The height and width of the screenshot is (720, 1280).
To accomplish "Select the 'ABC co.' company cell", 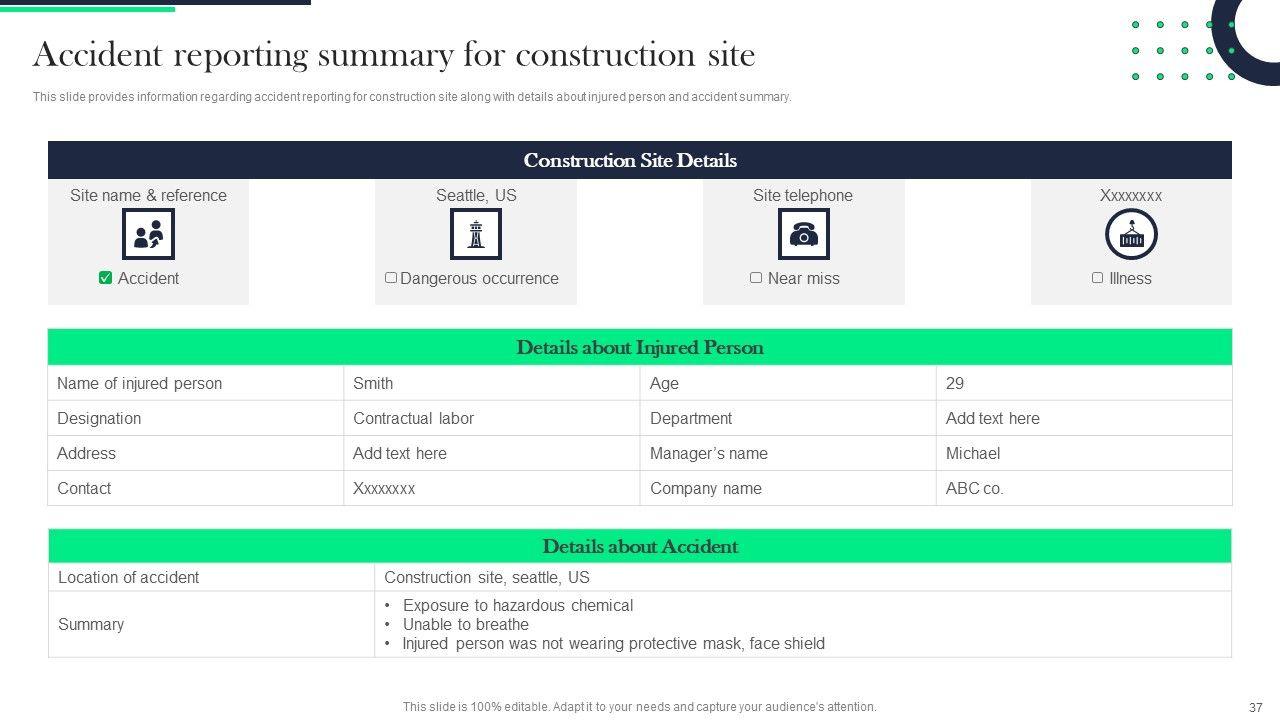I will (x=1084, y=488).
